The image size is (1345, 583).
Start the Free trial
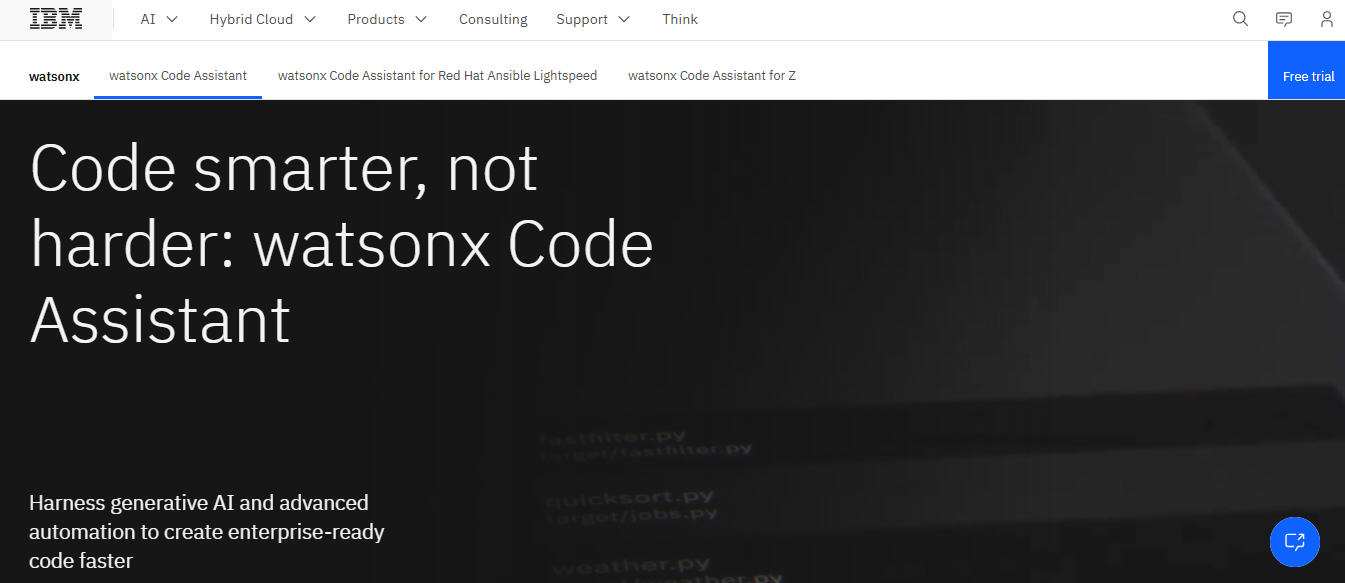(1308, 70)
